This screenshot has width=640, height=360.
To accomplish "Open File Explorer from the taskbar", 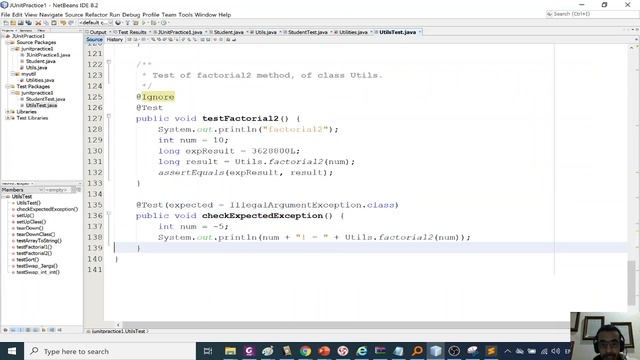I will 230,351.
